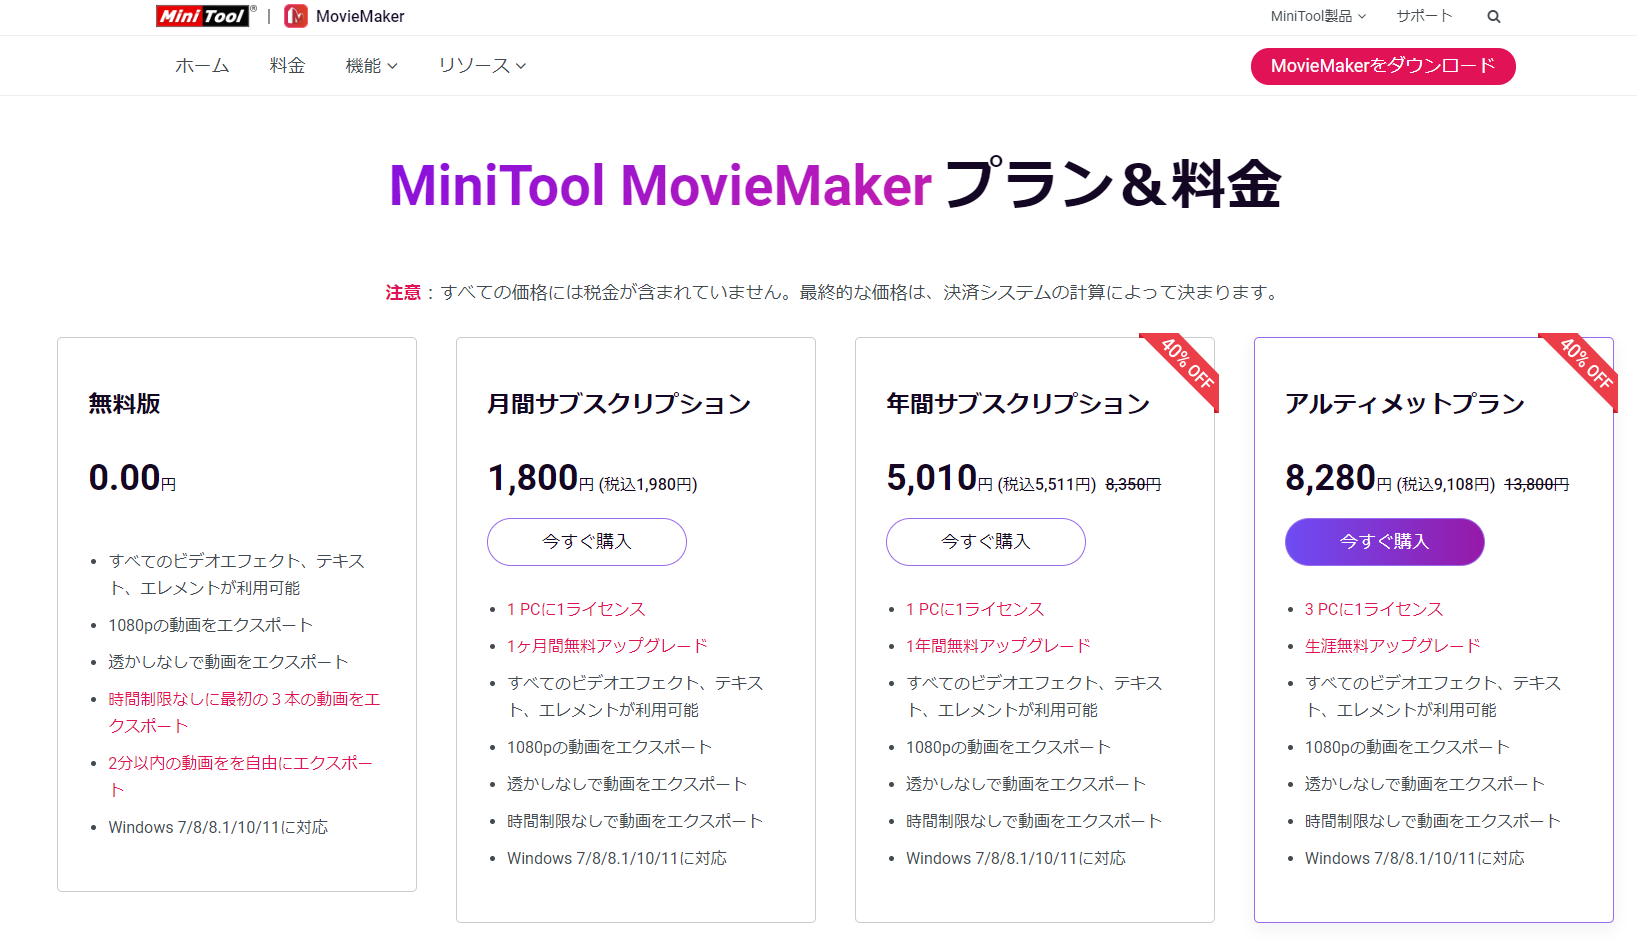1637x941 pixels.
Task: Expand the MiniTool製品 dropdown
Action: pyautogui.click(x=1318, y=16)
